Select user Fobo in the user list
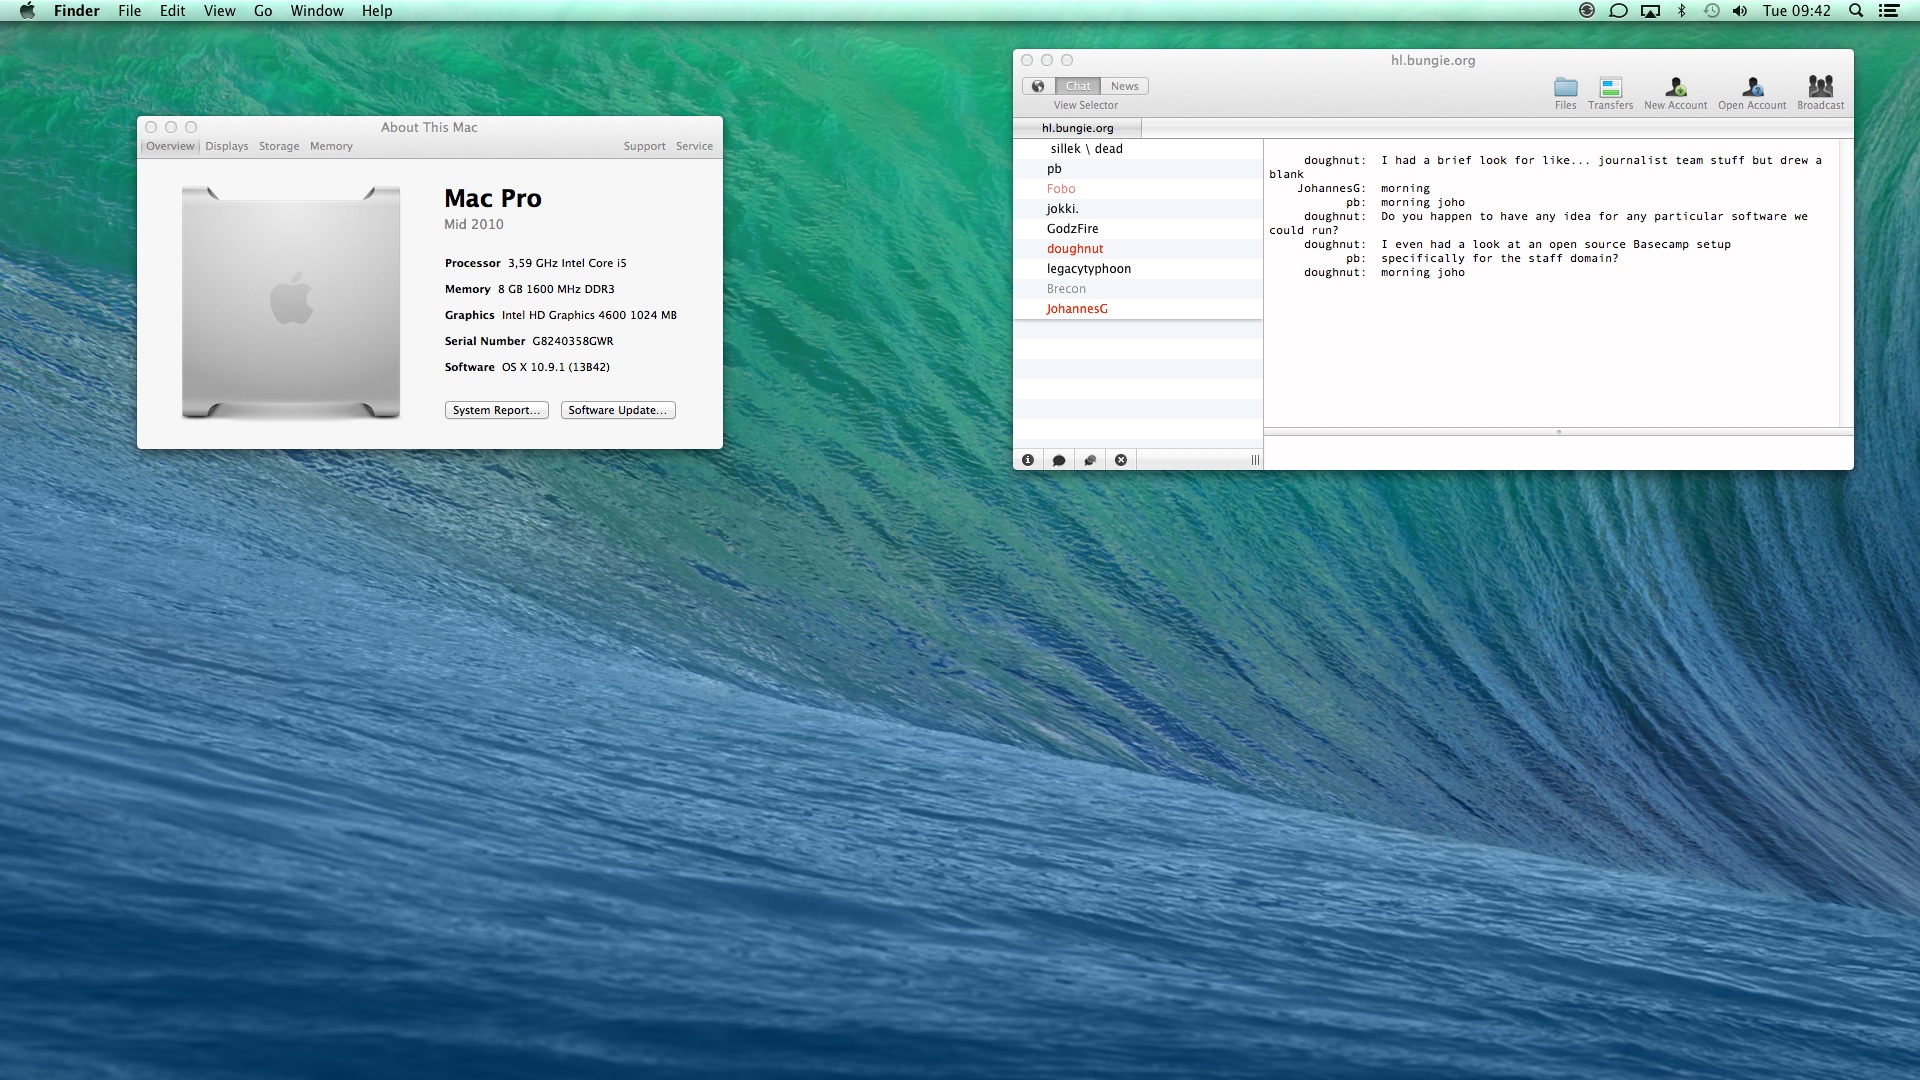This screenshot has width=1920, height=1080. 1138,189
